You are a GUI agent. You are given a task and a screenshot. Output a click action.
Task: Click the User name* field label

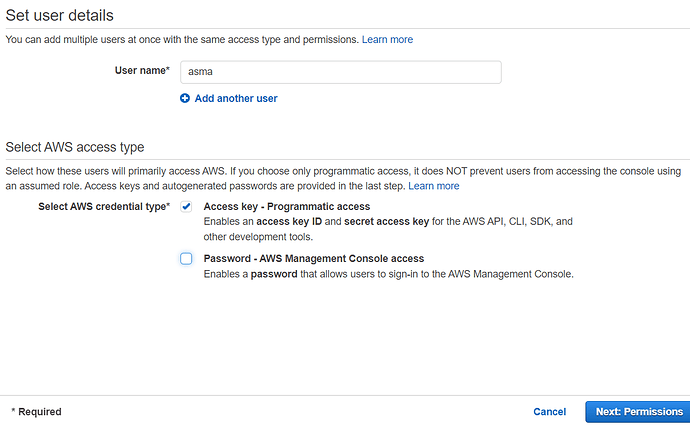point(142,70)
